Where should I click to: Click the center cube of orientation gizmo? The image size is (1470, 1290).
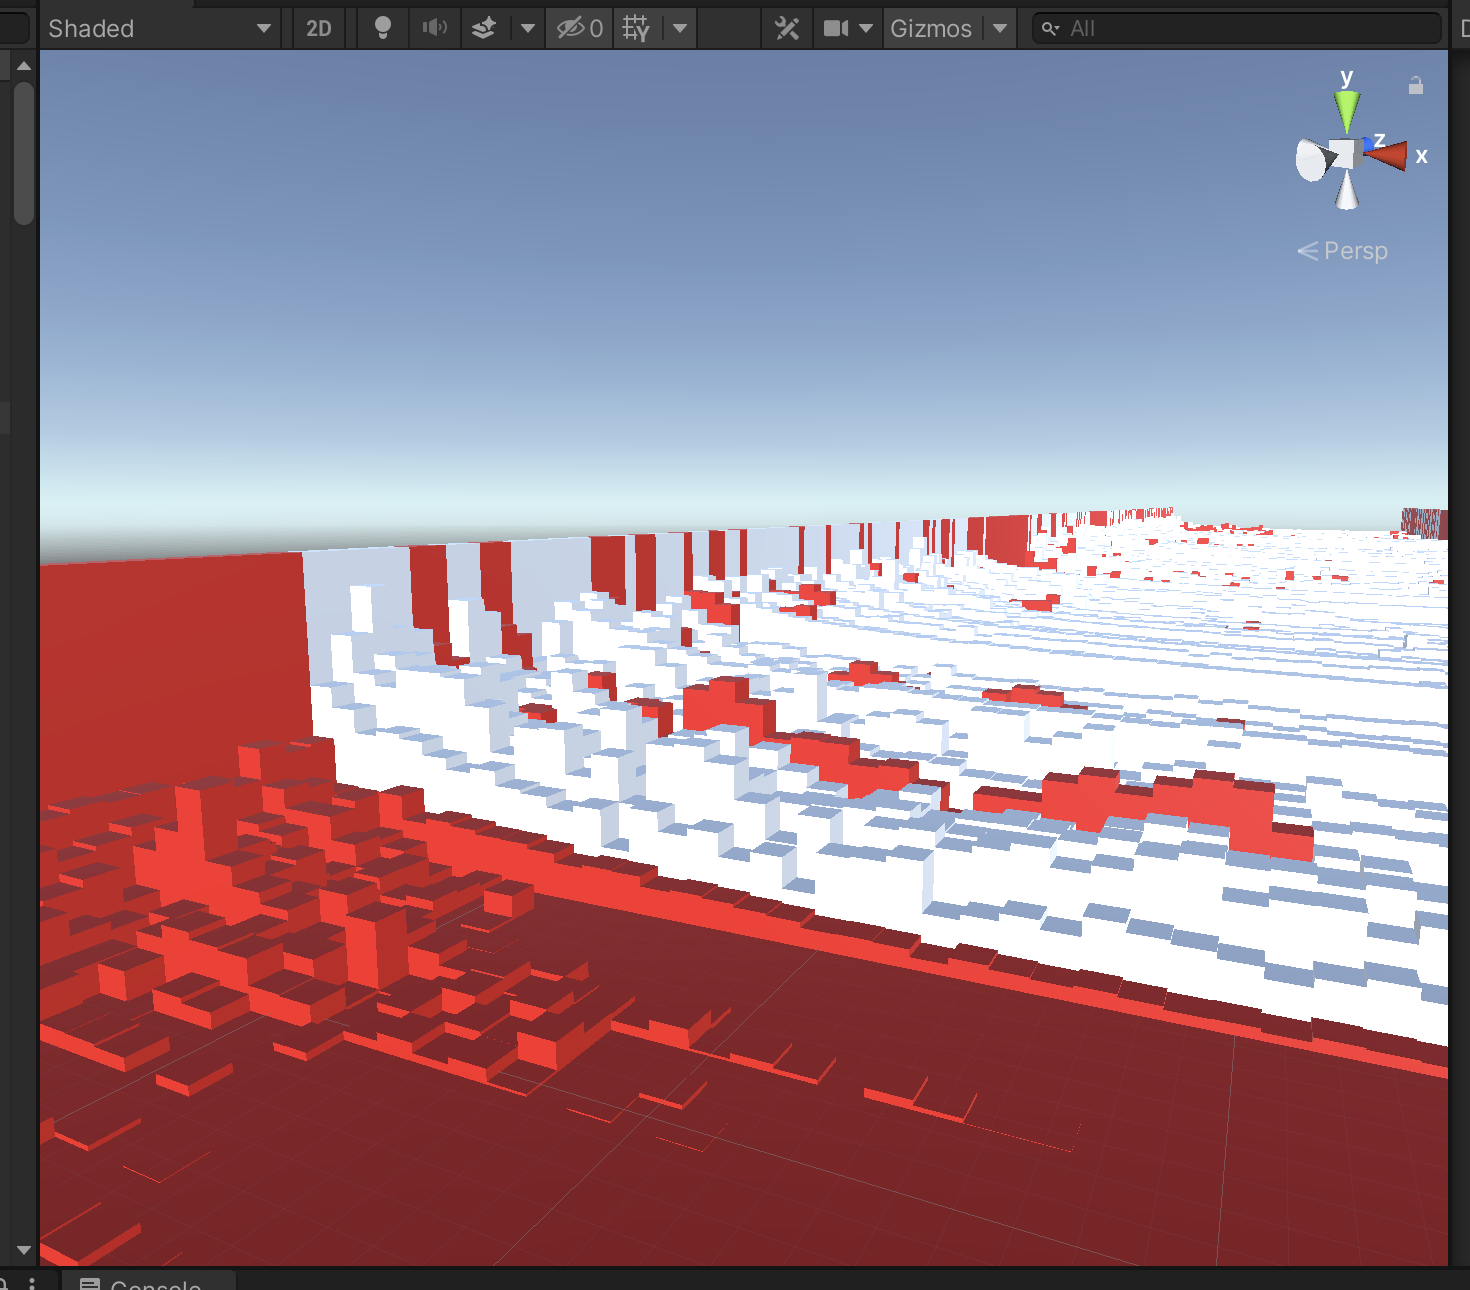pos(1345,155)
